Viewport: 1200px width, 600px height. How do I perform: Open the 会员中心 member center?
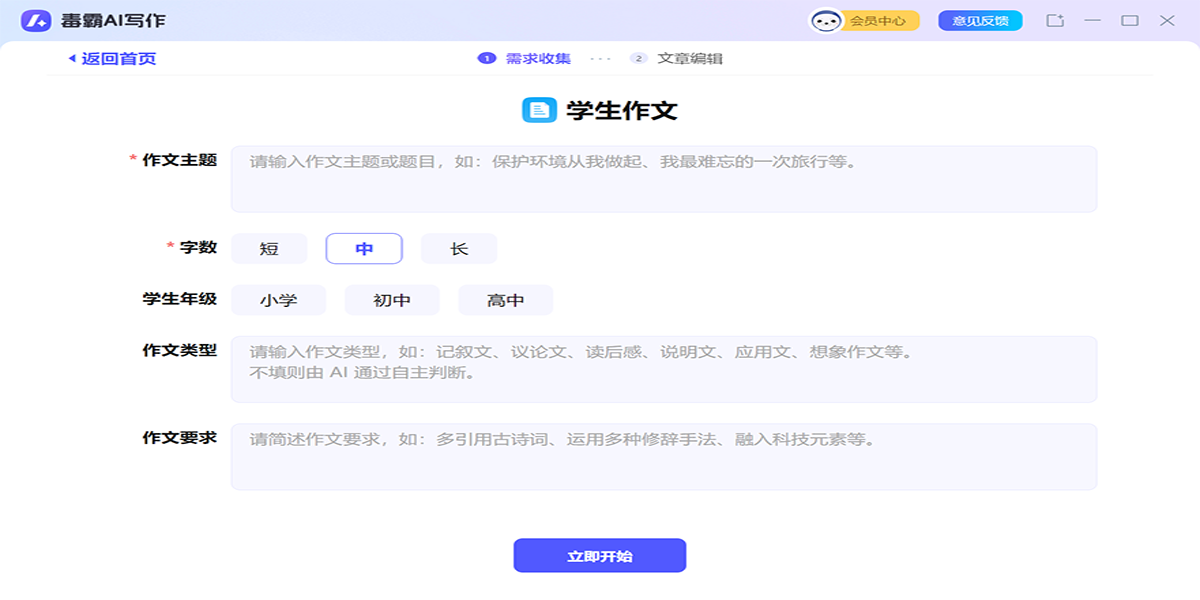point(877,21)
